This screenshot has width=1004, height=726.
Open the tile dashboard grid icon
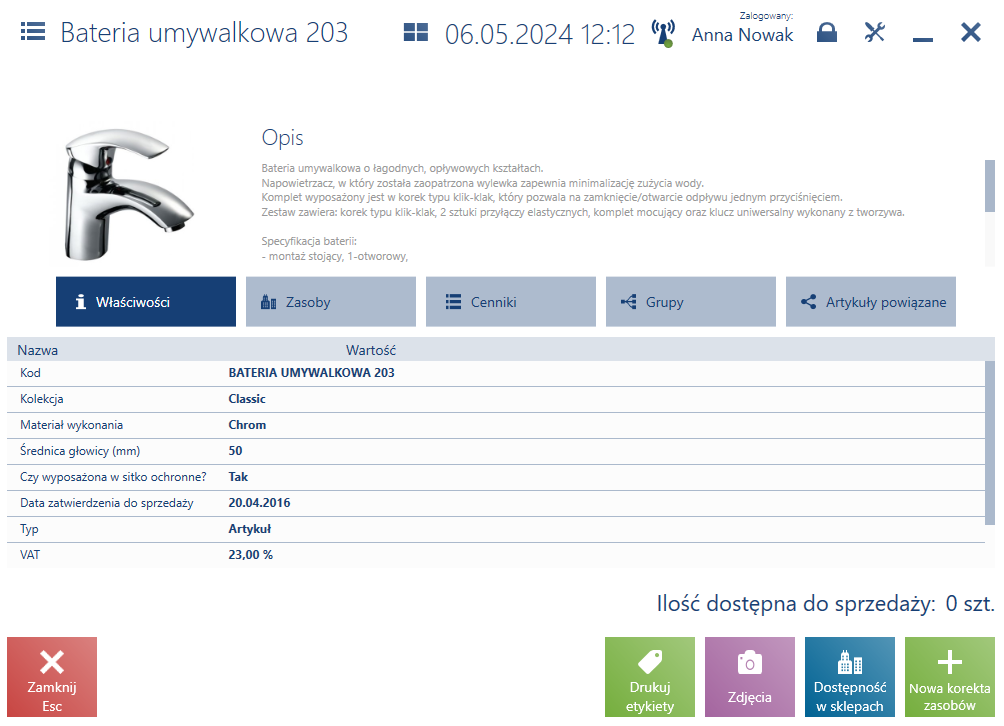416,32
